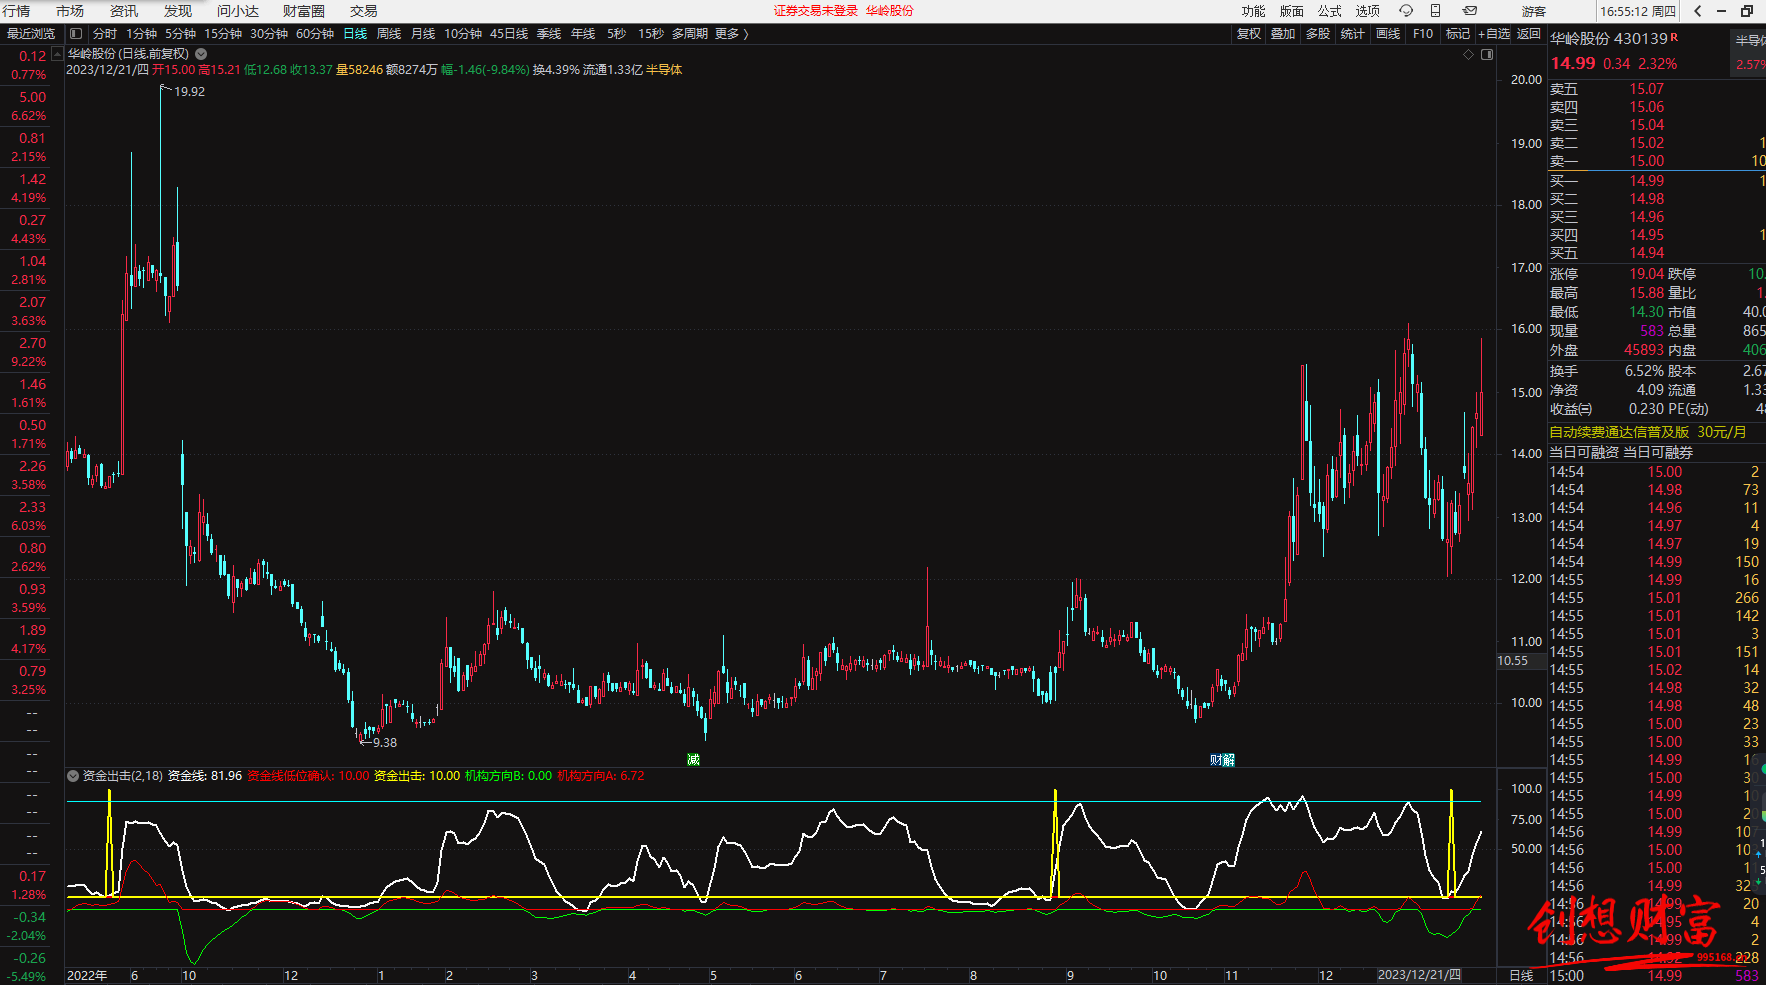
Task: Select the 年线 yearly period
Action: (x=583, y=34)
